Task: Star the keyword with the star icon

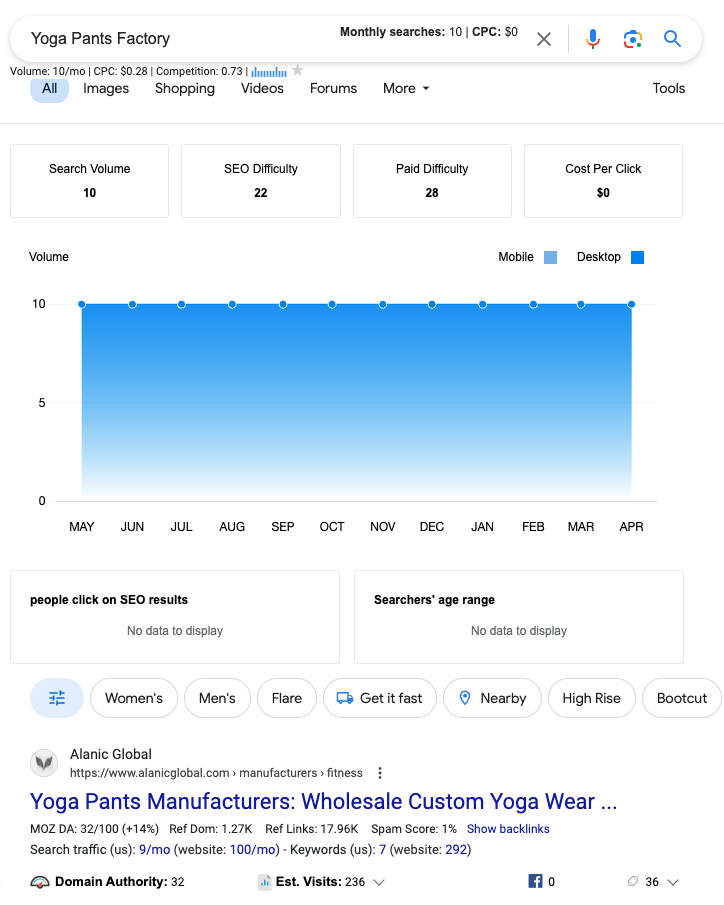Action: (x=297, y=71)
